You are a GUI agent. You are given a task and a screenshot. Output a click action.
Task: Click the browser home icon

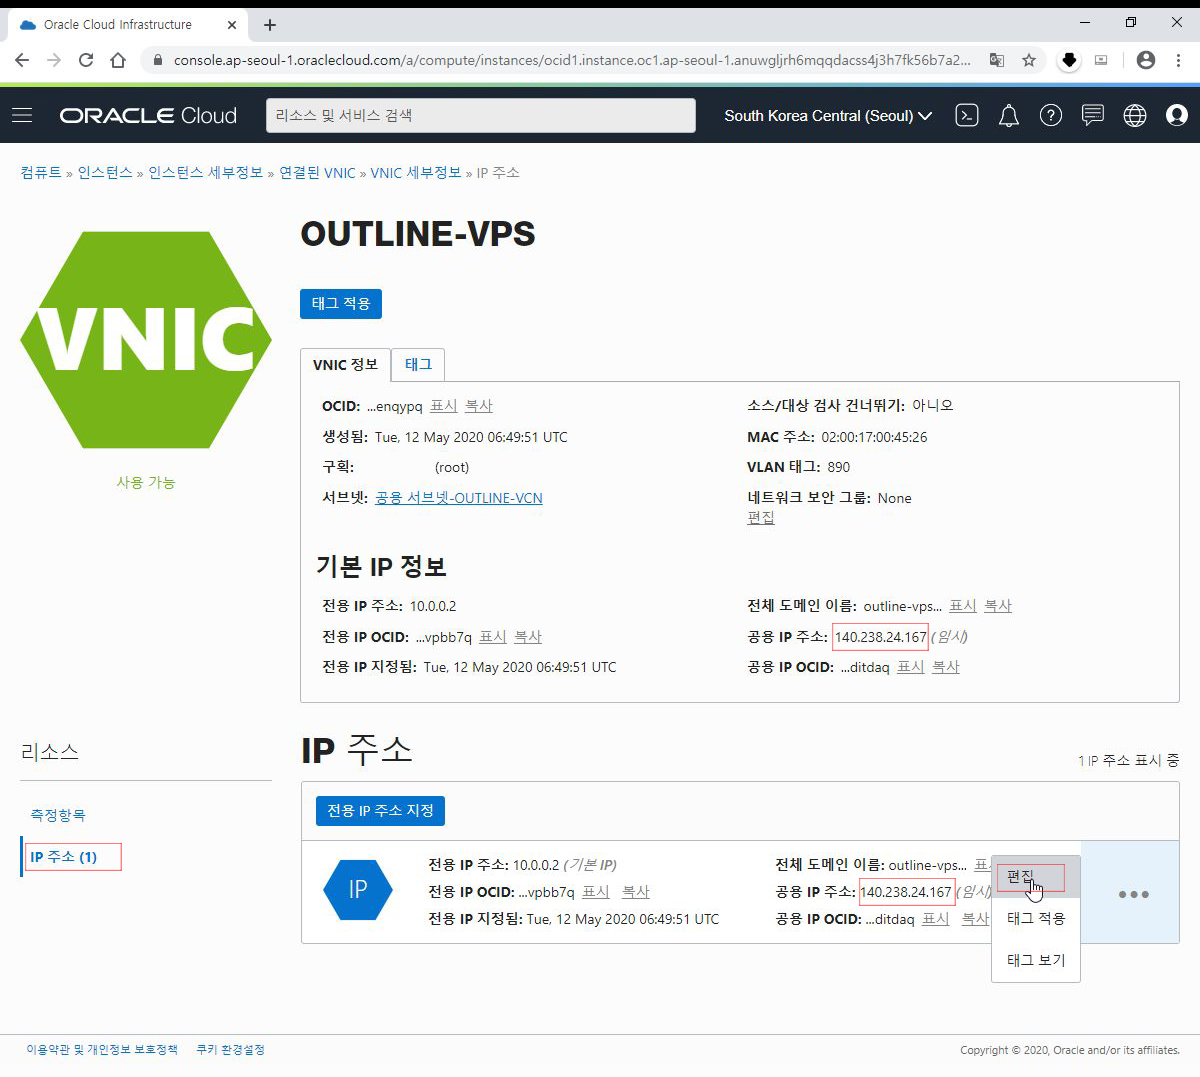(x=118, y=60)
